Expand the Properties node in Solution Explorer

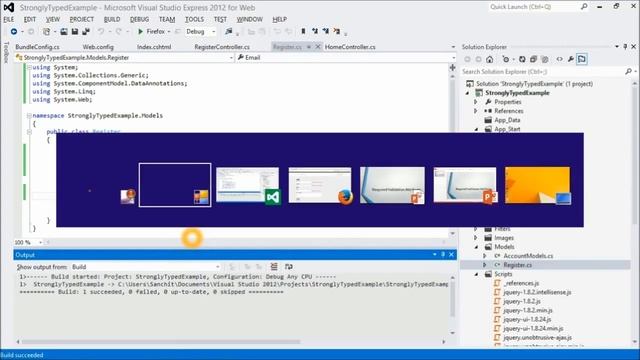pyautogui.click(x=476, y=102)
